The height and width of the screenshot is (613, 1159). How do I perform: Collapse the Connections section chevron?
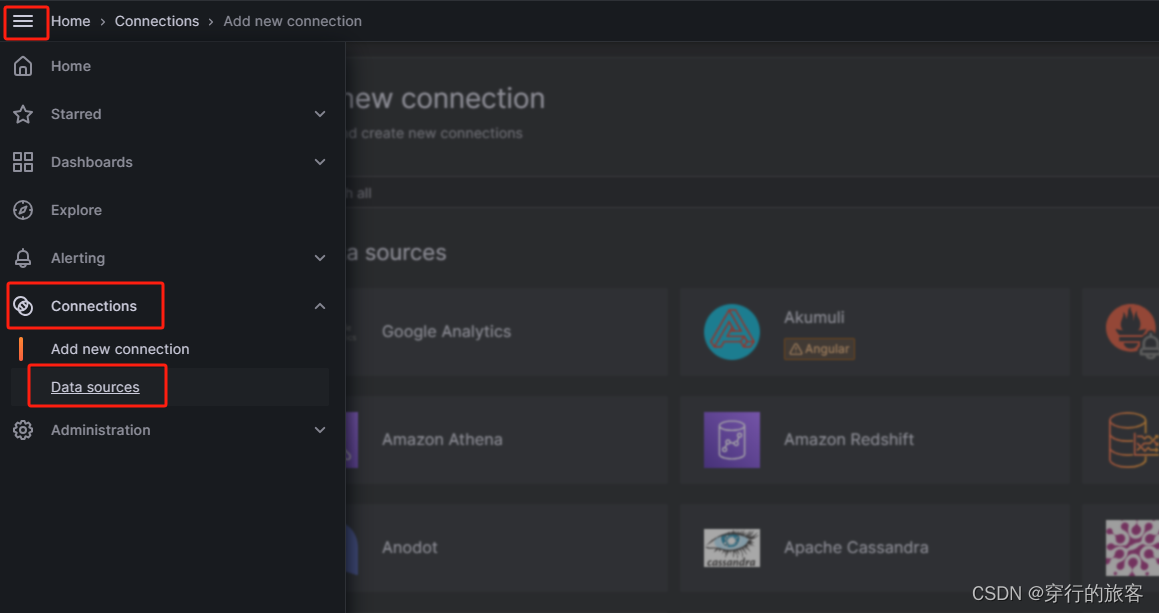click(320, 306)
